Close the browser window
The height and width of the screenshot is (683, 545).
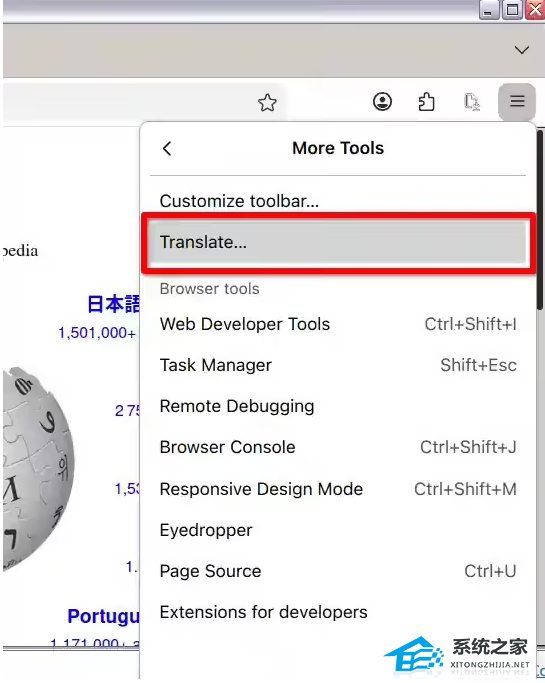[535, 10]
